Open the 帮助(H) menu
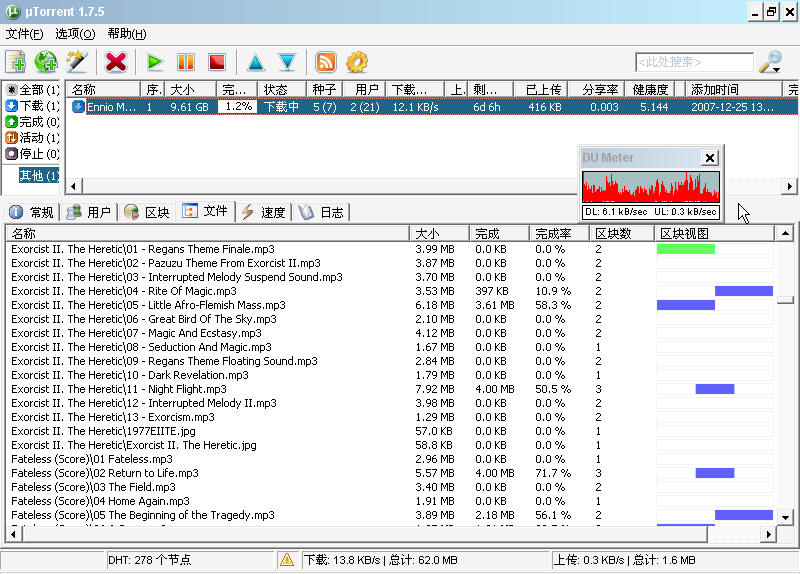This screenshot has height=574, width=800. click(127, 34)
